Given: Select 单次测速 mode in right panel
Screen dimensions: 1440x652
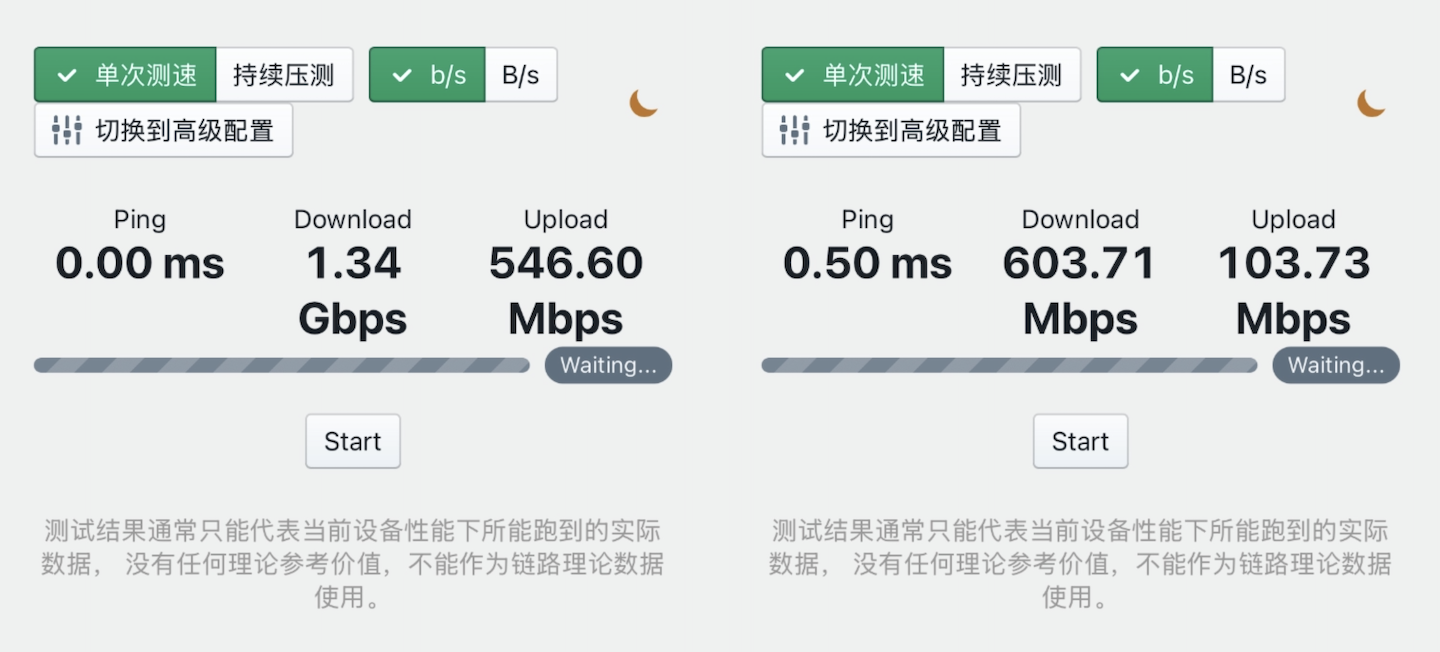Looking at the screenshot, I should [x=853, y=75].
